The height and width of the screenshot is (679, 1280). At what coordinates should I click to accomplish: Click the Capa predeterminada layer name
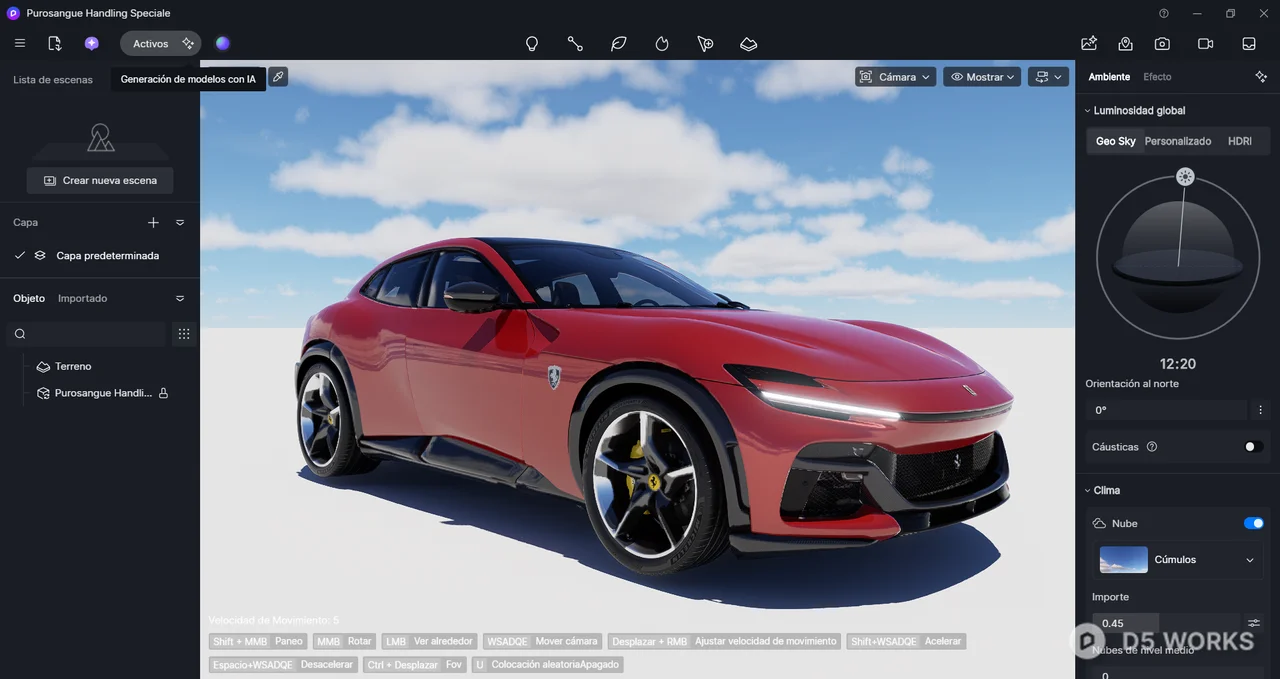(107, 255)
